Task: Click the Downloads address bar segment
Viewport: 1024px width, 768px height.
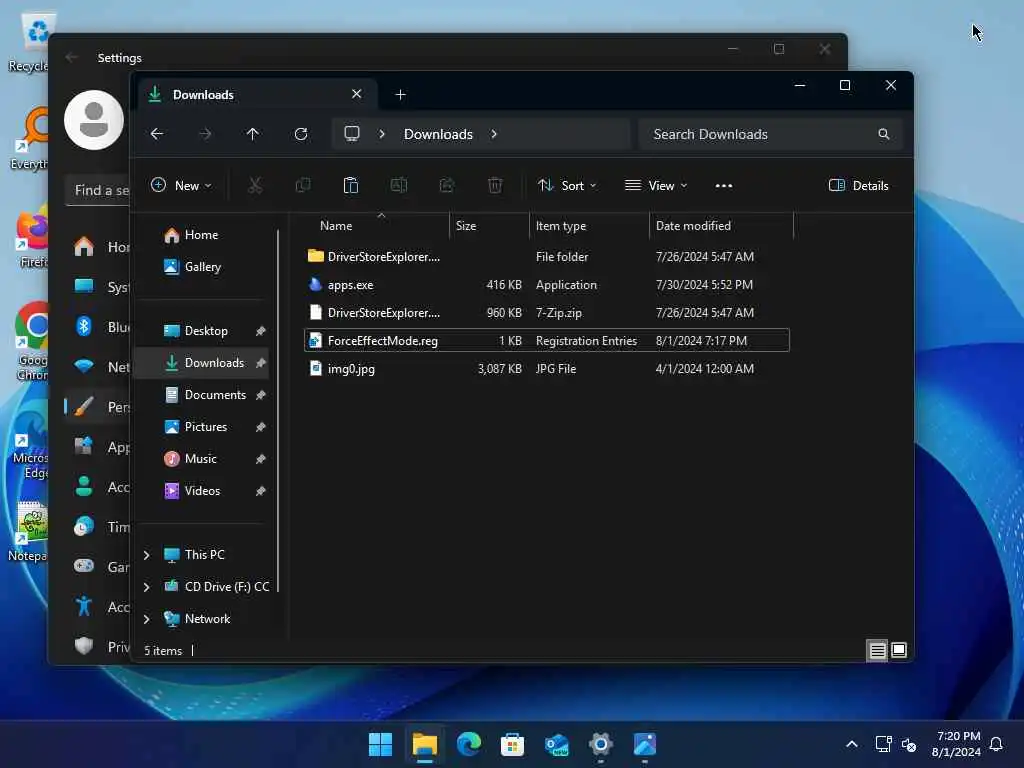Action: pos(438,134)
